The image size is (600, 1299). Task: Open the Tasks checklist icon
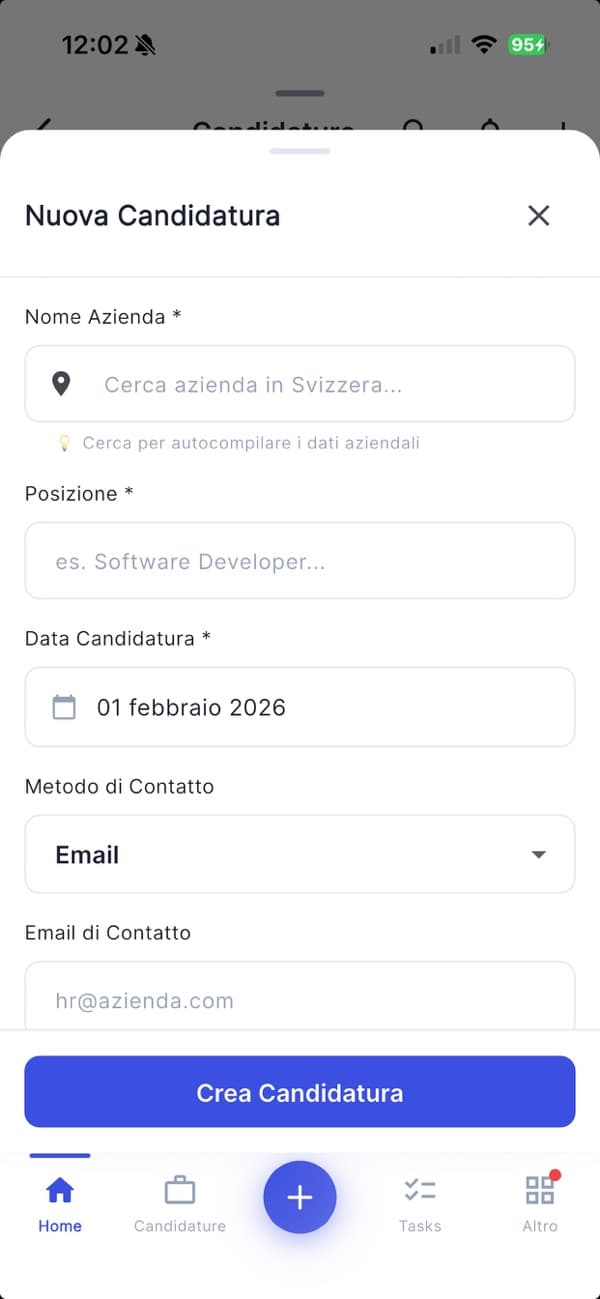point(420,1190)
